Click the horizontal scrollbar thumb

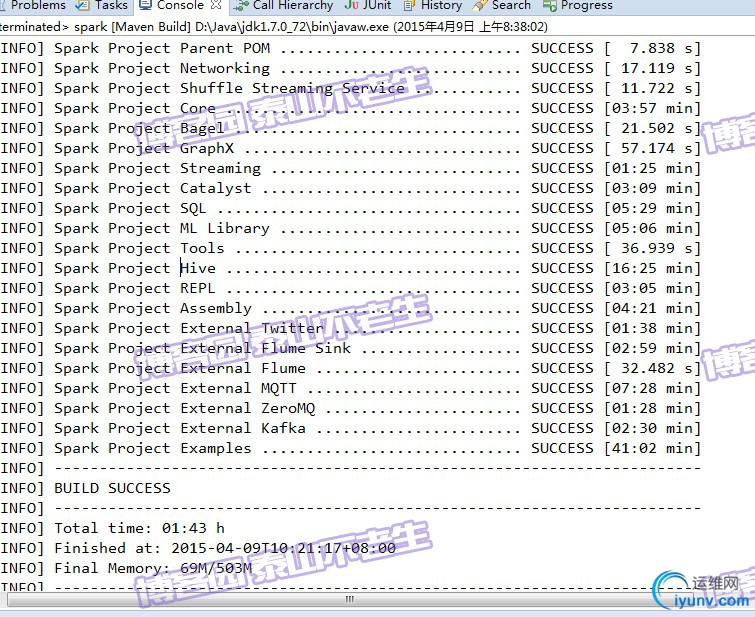tap(350, 600)
